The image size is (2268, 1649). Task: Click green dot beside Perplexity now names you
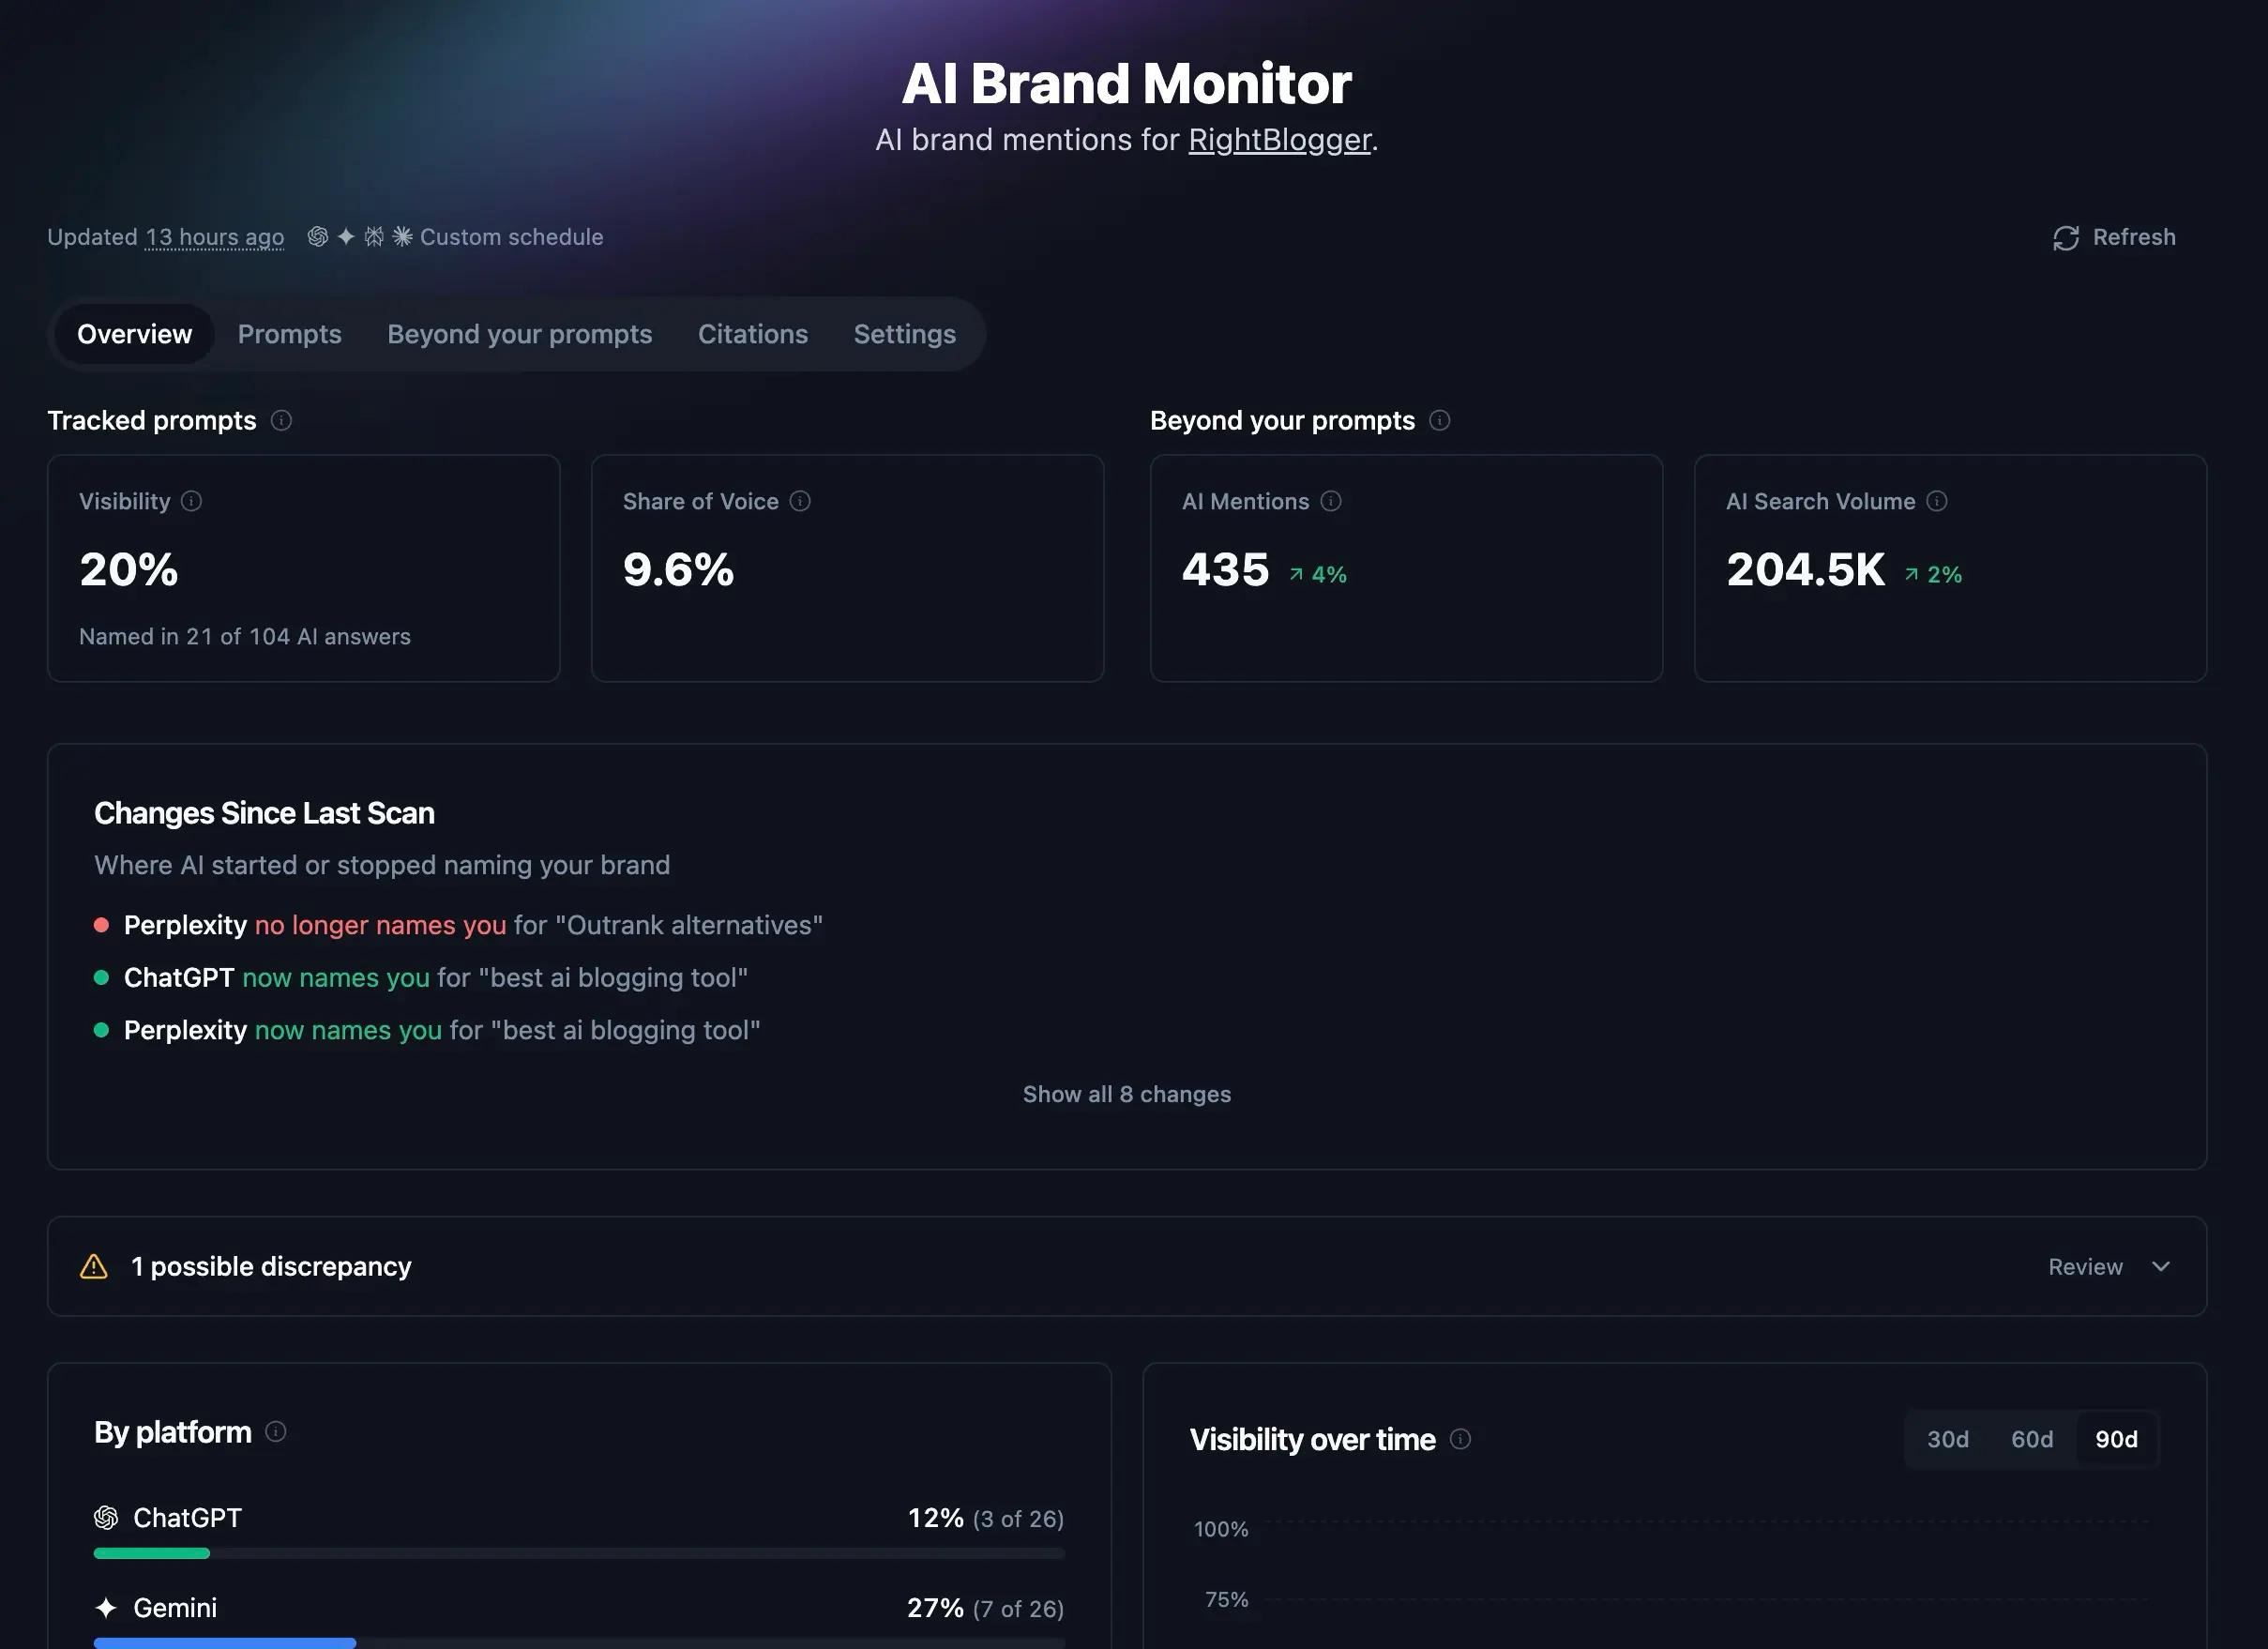pos(101,1030)
